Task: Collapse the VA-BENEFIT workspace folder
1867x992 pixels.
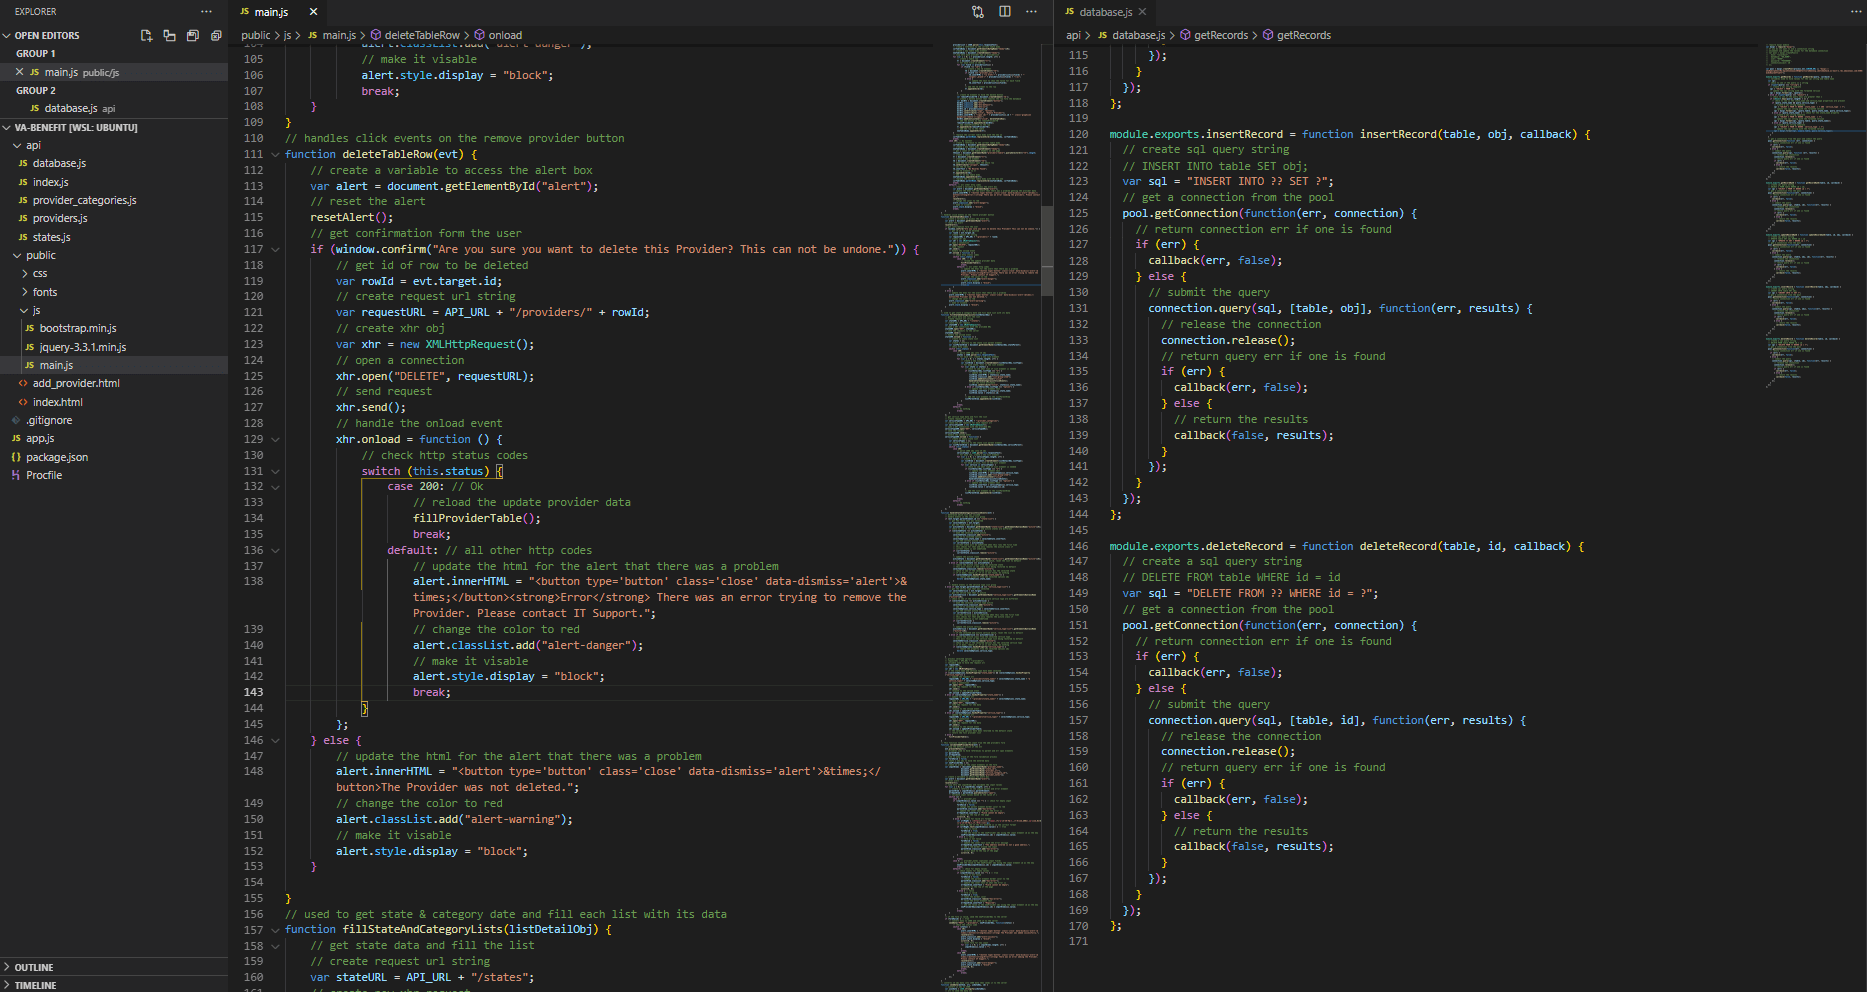Action: pyautogui.click(x=7, y=127)
